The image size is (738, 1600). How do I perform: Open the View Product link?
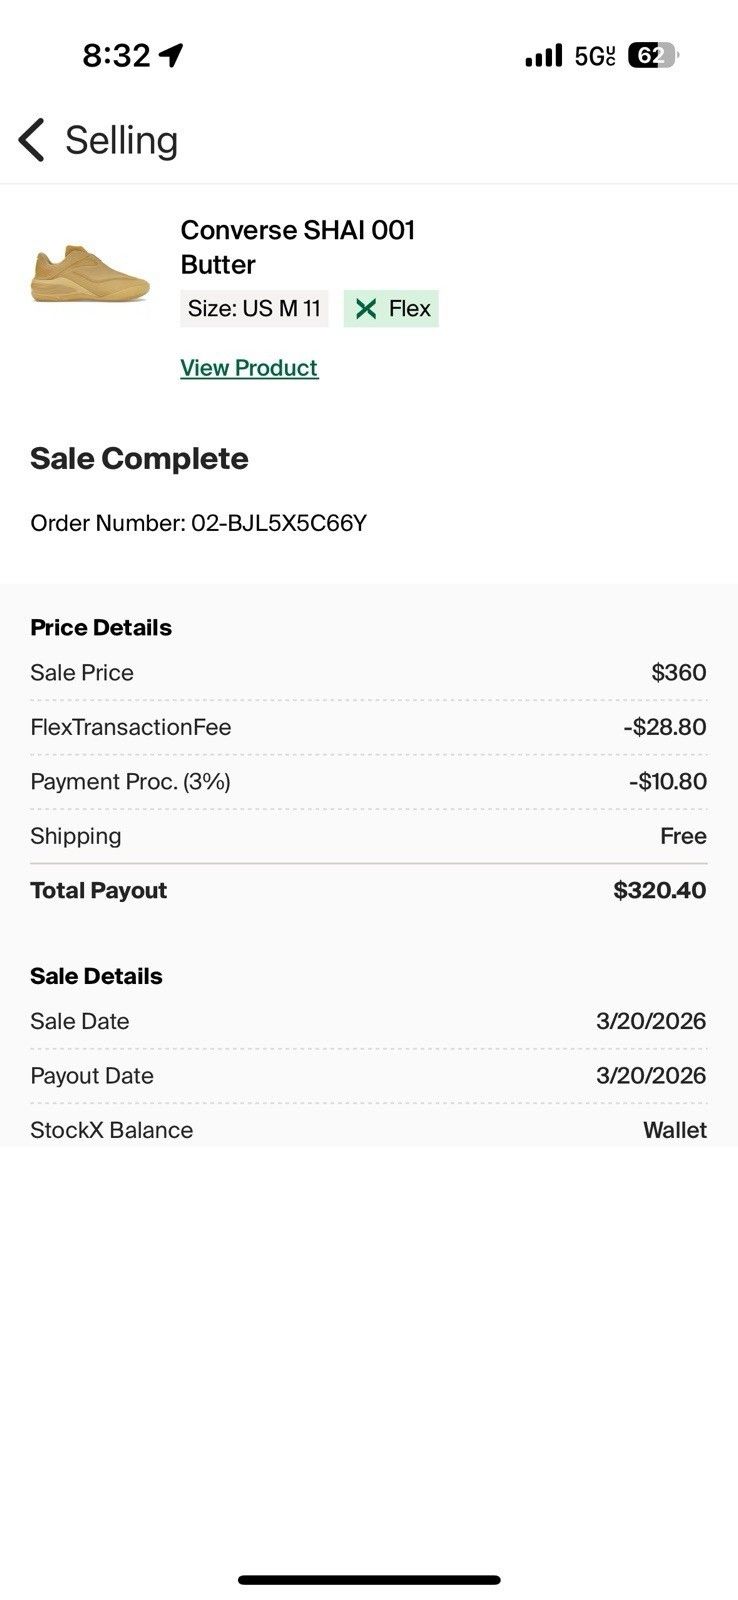click(249, 368)
